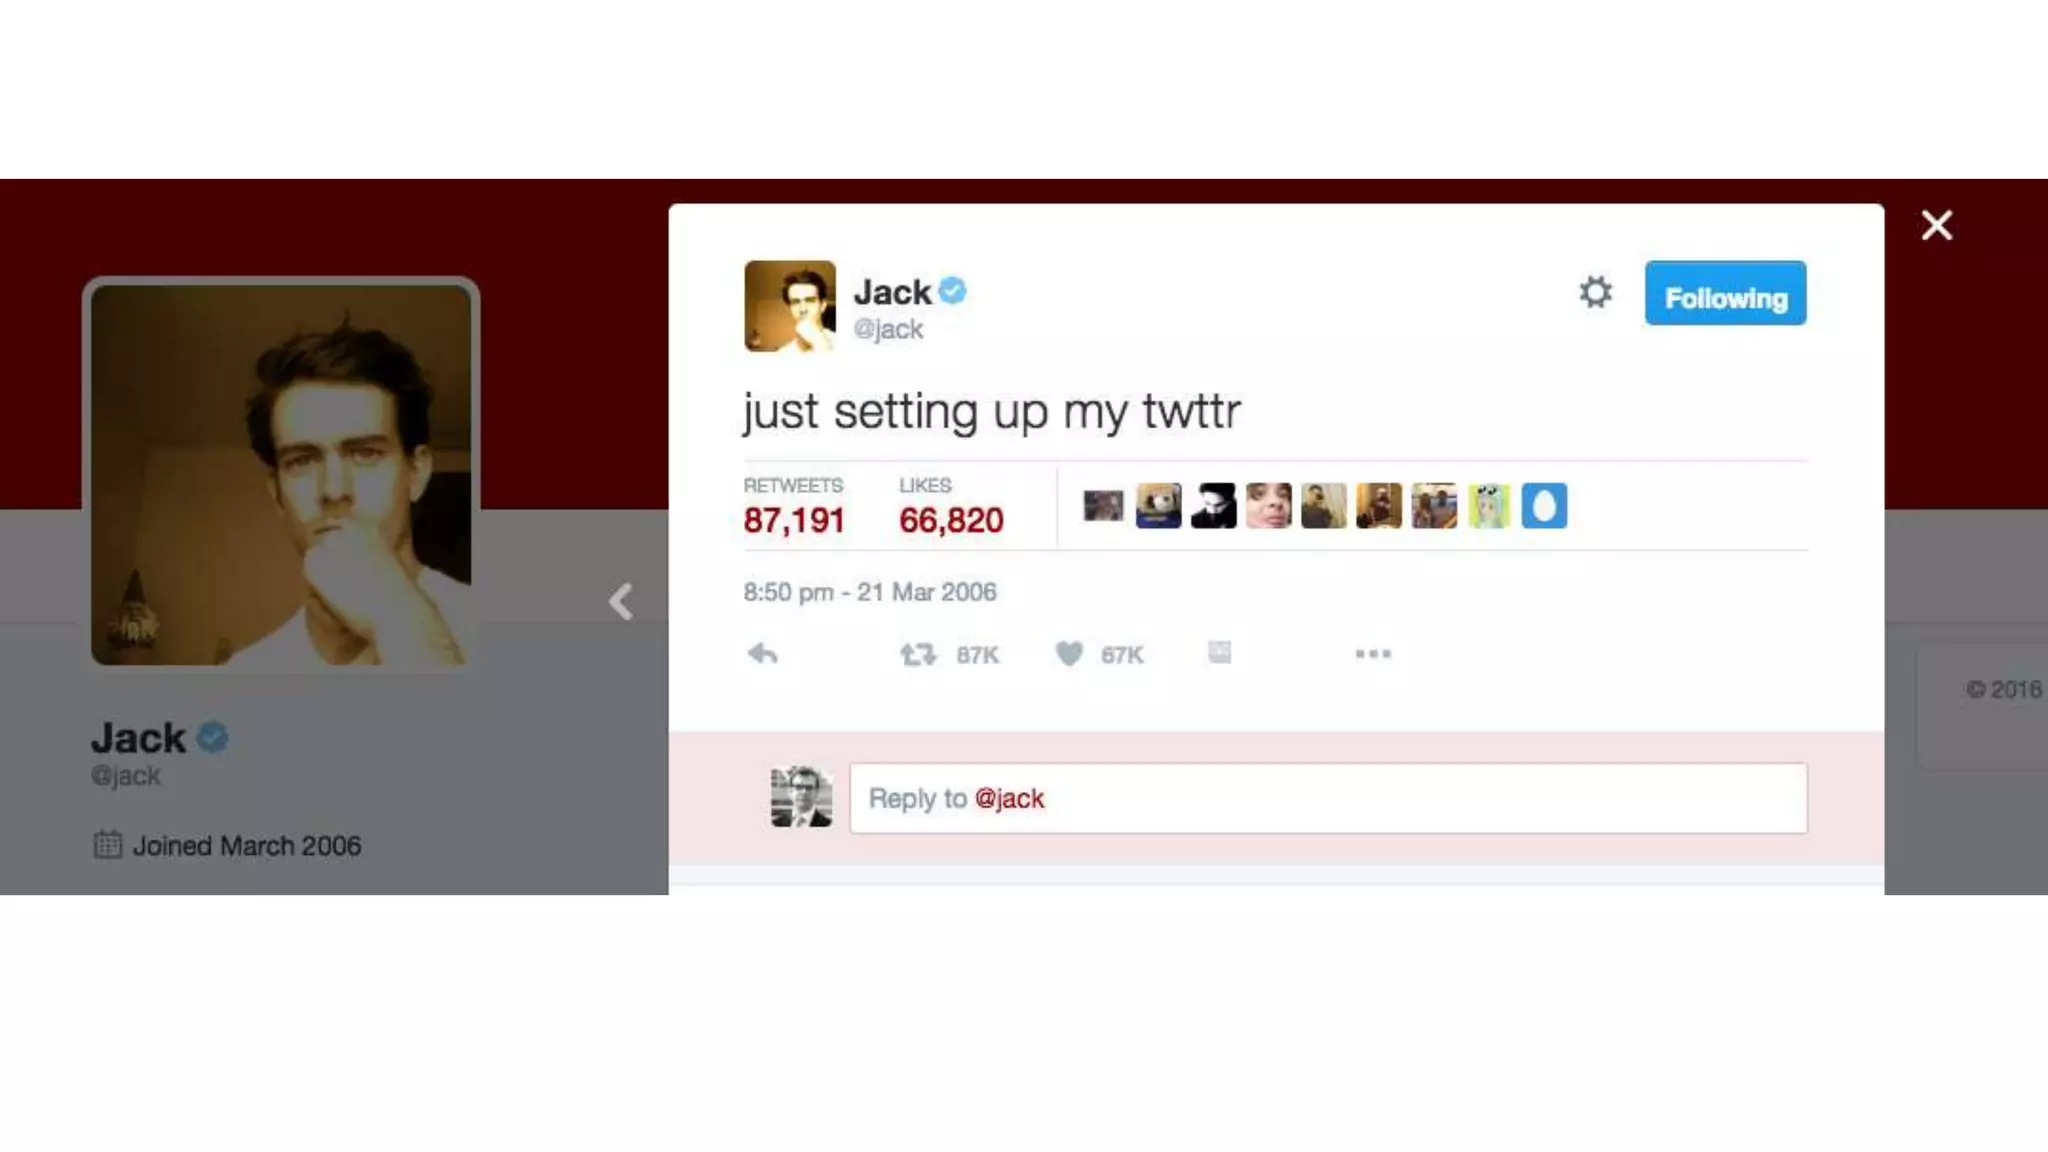This screenshot has width=2048, height=1152.
Task: Open the tweet activity image icon
Action: [x=1219, y=652]
